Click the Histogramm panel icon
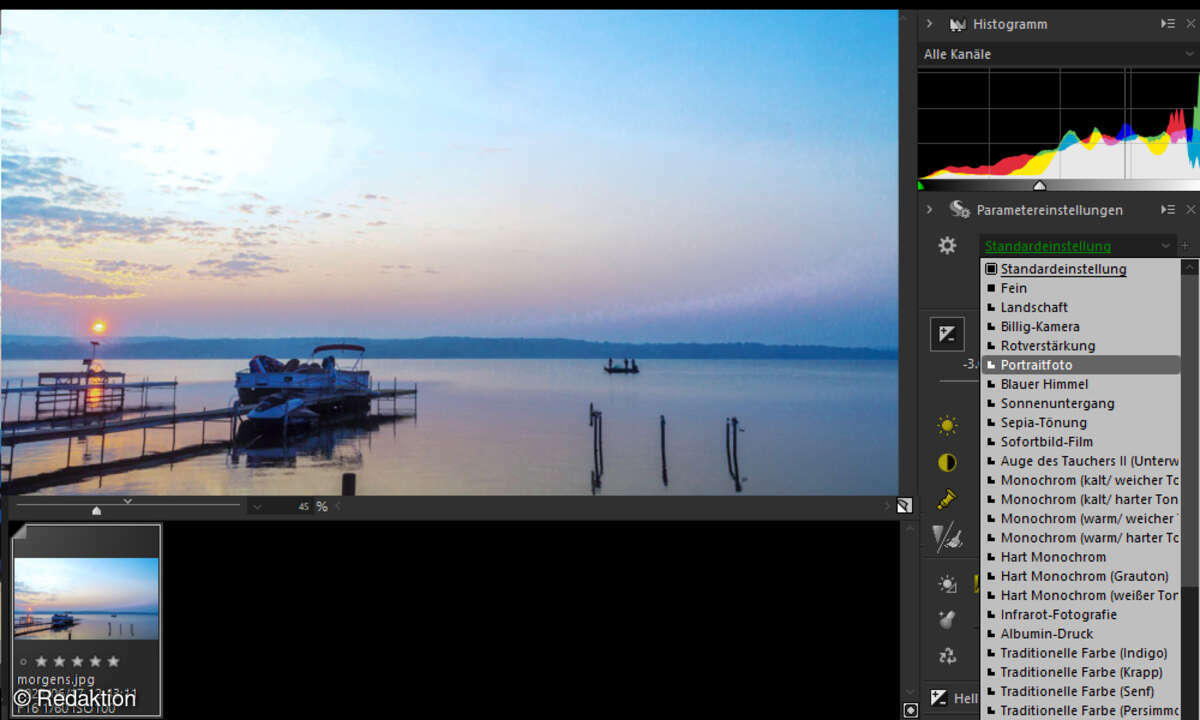This screenshot has height=720, width=1200. coord(958,24)
